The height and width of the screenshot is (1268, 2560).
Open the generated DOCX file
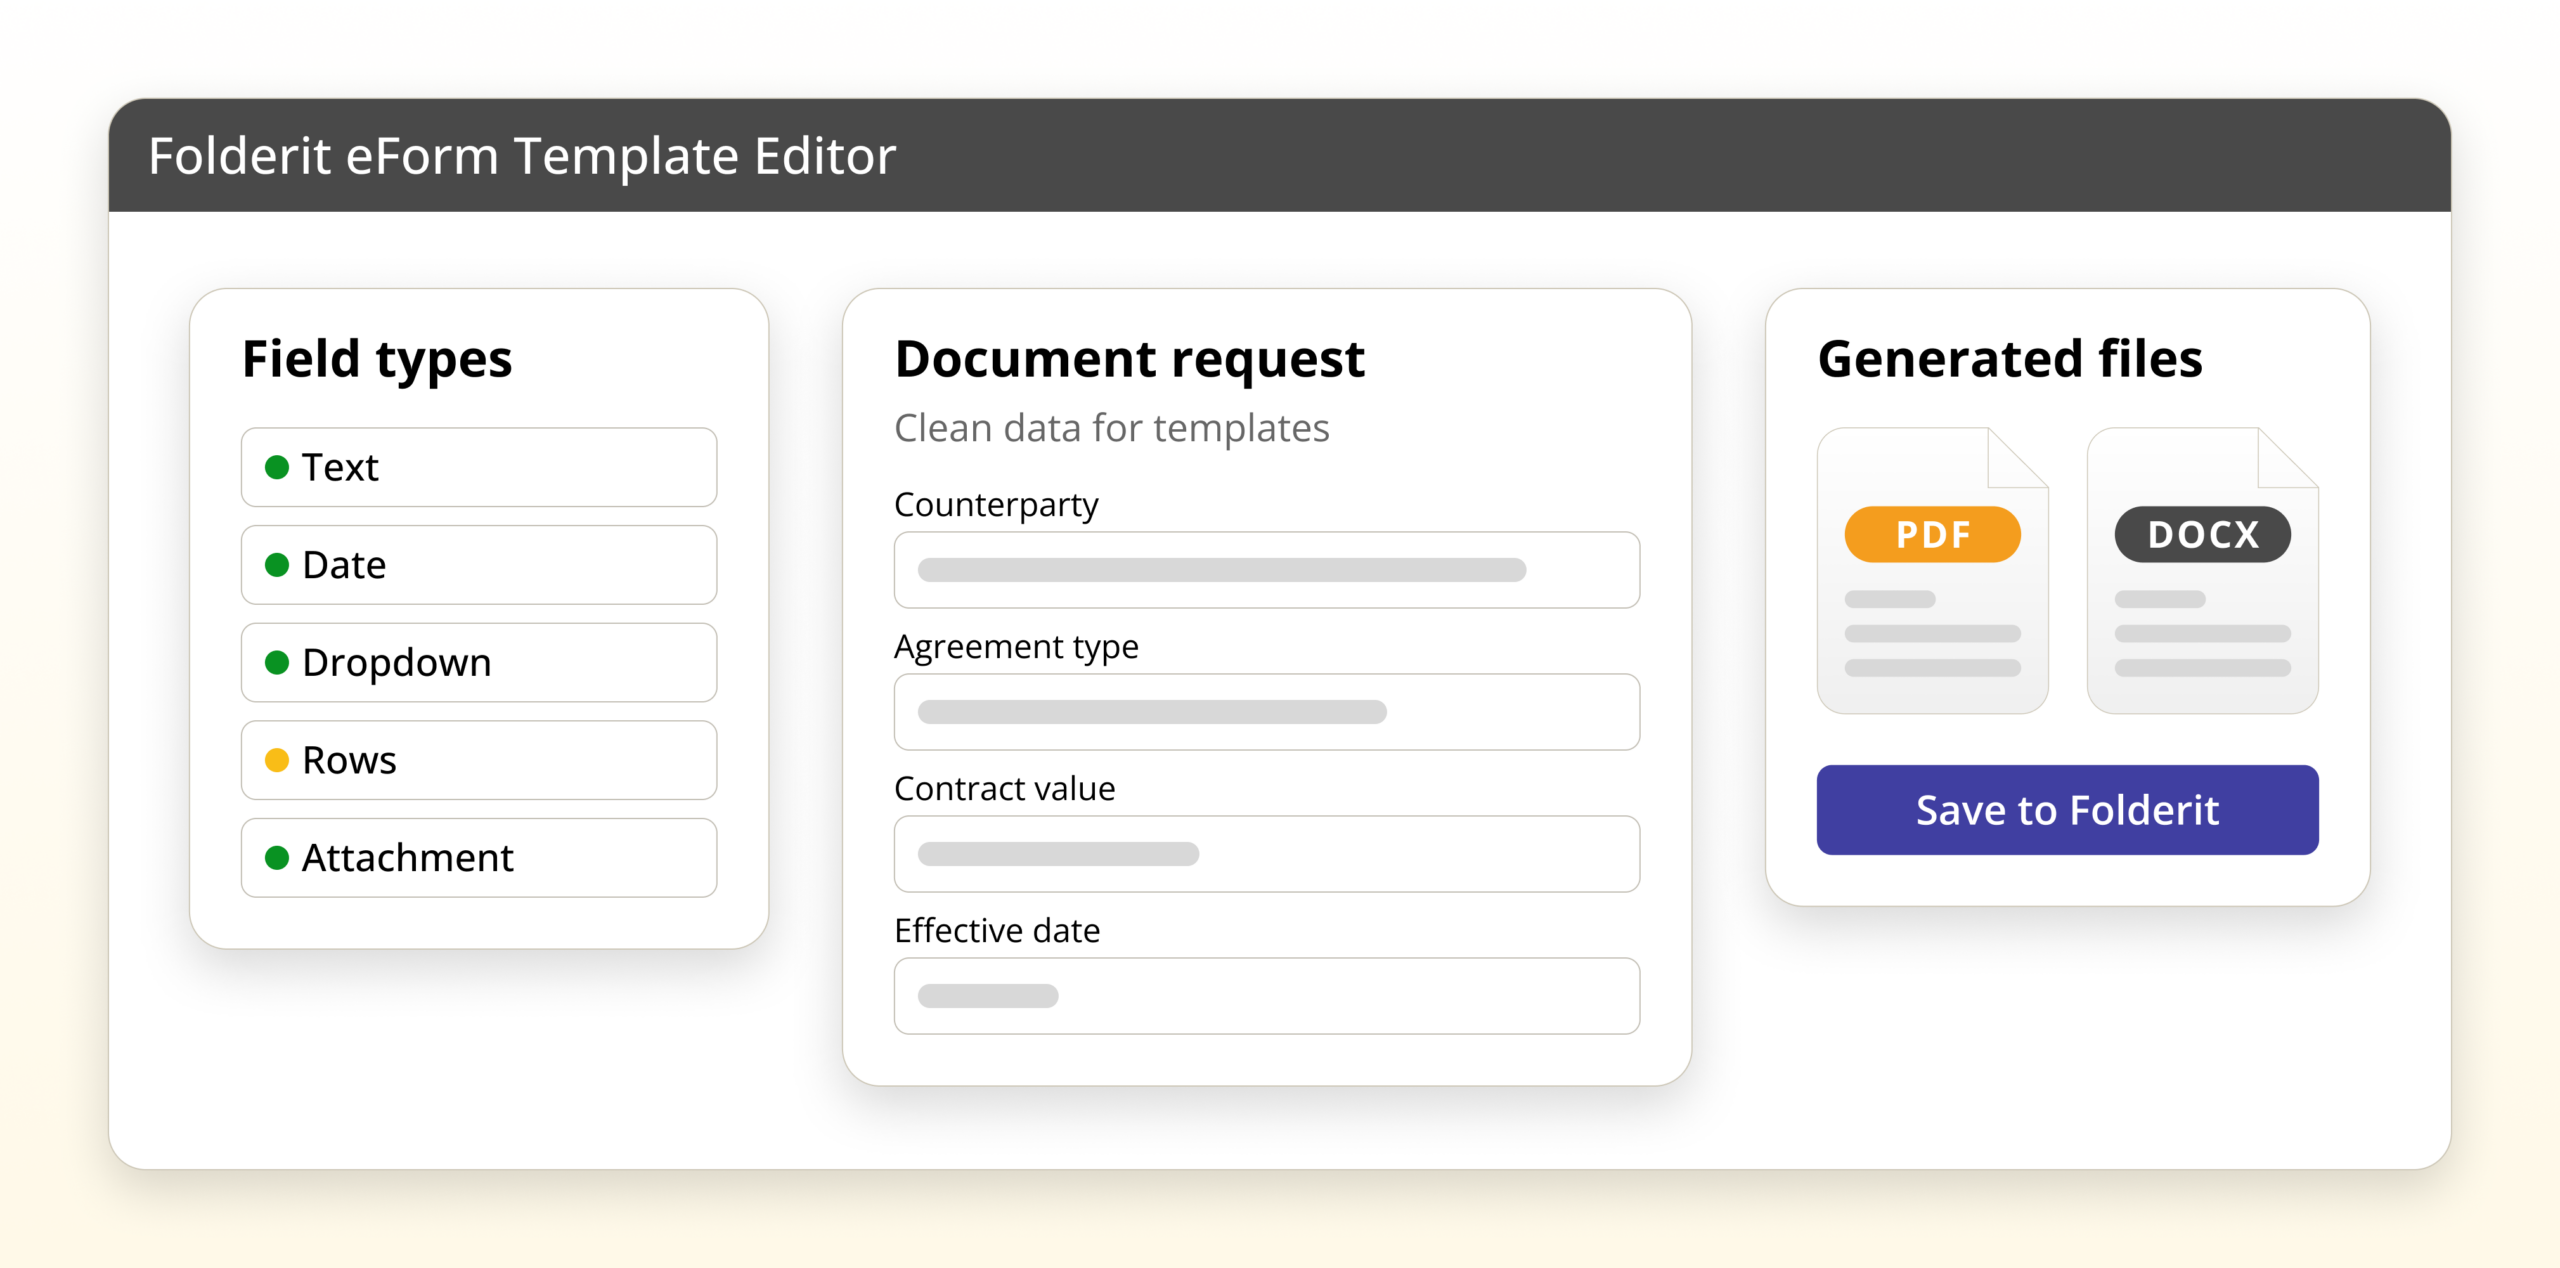[2202, 571]
